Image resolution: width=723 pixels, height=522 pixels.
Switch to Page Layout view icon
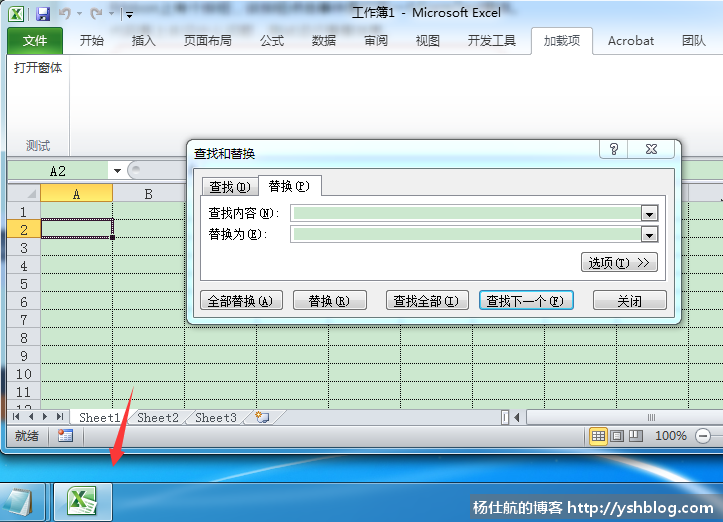pyautogui.click(x=617, y=435)
